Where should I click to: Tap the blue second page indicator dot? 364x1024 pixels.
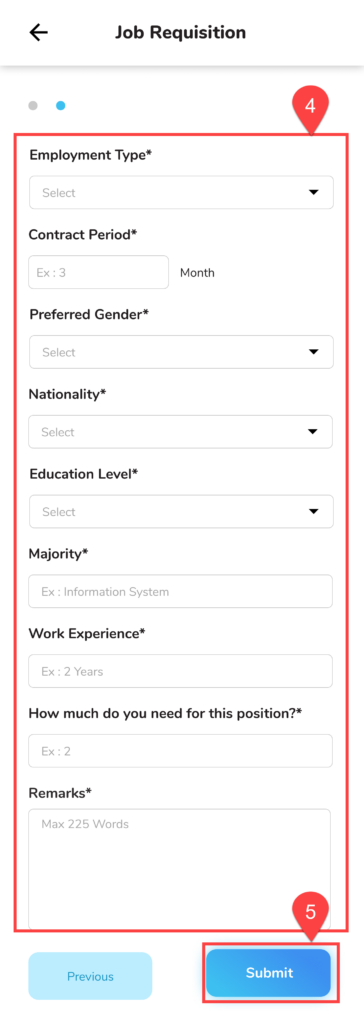coord(61,105)
